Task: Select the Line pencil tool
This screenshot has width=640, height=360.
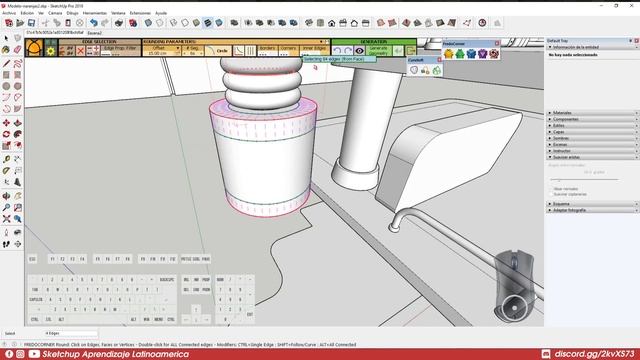Action: point(6,63)
